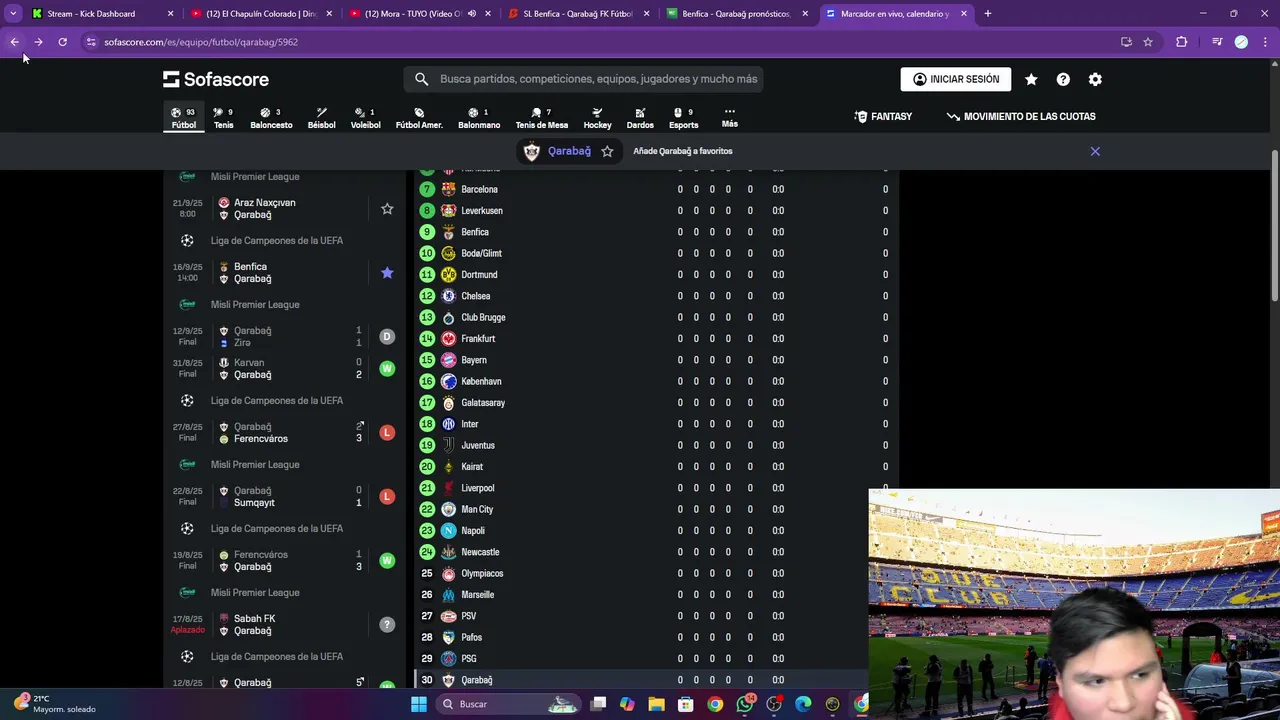This screenshot has height=720, width=1280.
Task: Open the tab search dropdown arrow
Action: pos(13,14)
